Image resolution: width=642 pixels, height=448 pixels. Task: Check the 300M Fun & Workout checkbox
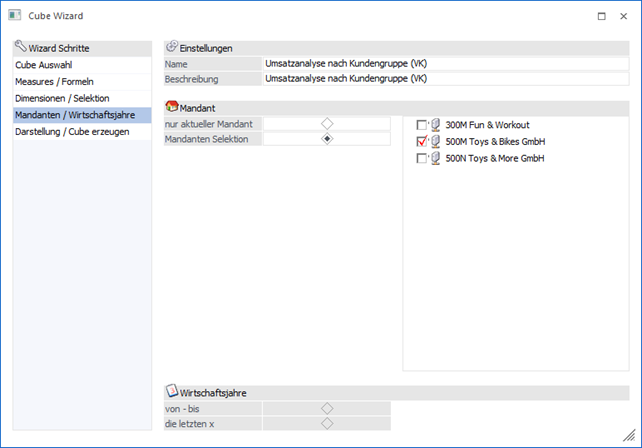click(421, 125)
